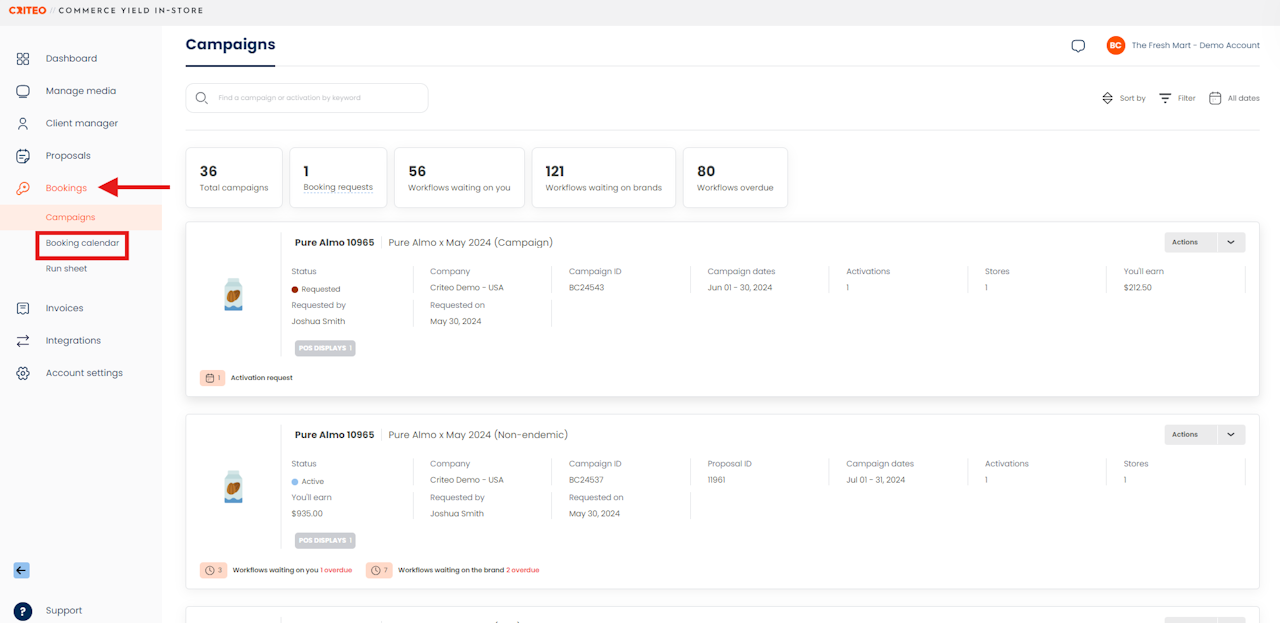
Task: Click the Pure Almo product thumbnail
Action: tap(232, 295)
